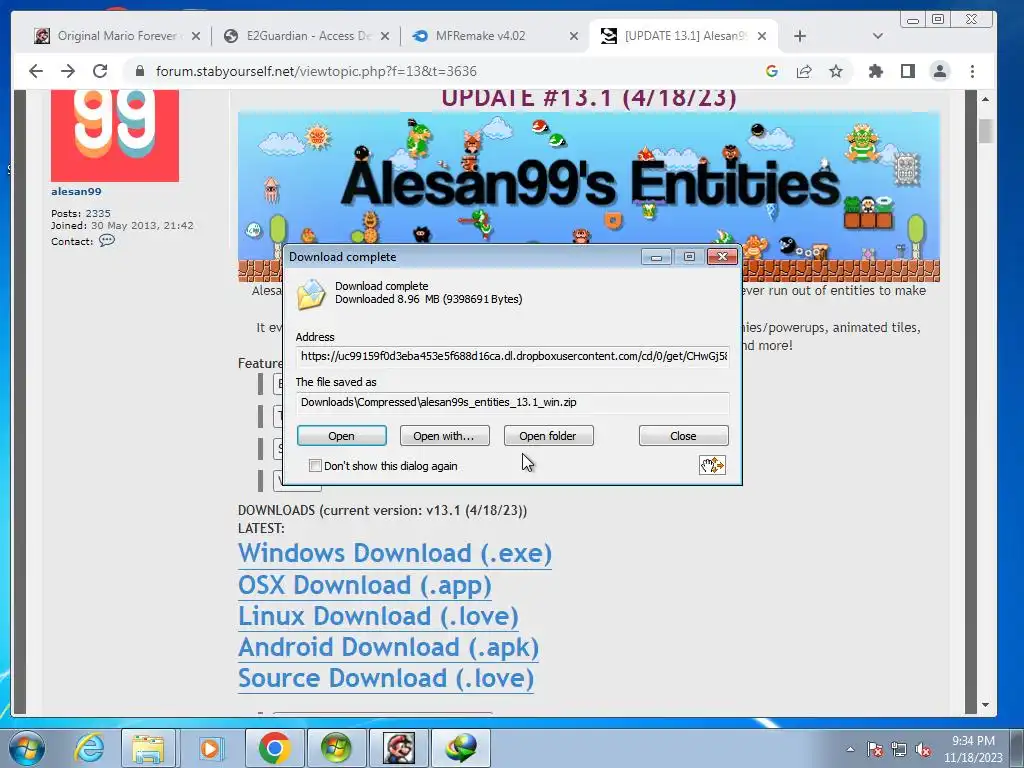Click Internet Download Manager taskbar icon
The height and width of the screenshot is (768, 1024).
(x=460, y=748)
